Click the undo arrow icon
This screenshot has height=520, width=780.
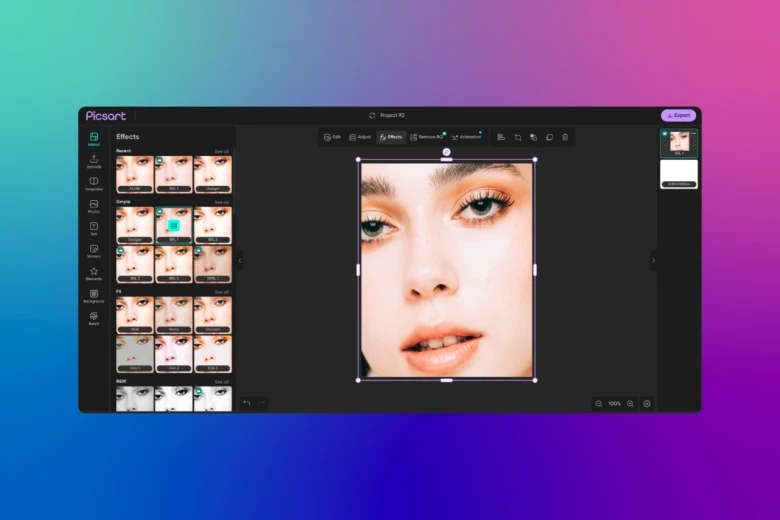point(247,403)
